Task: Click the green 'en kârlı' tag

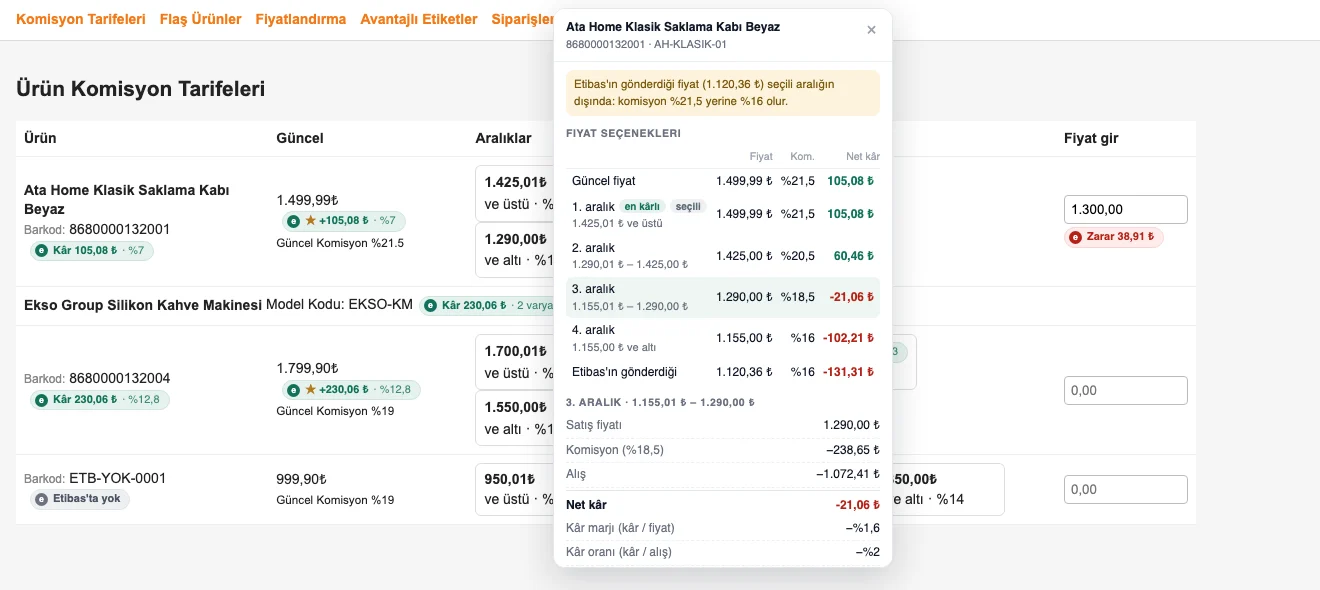Action: [642, 206]
